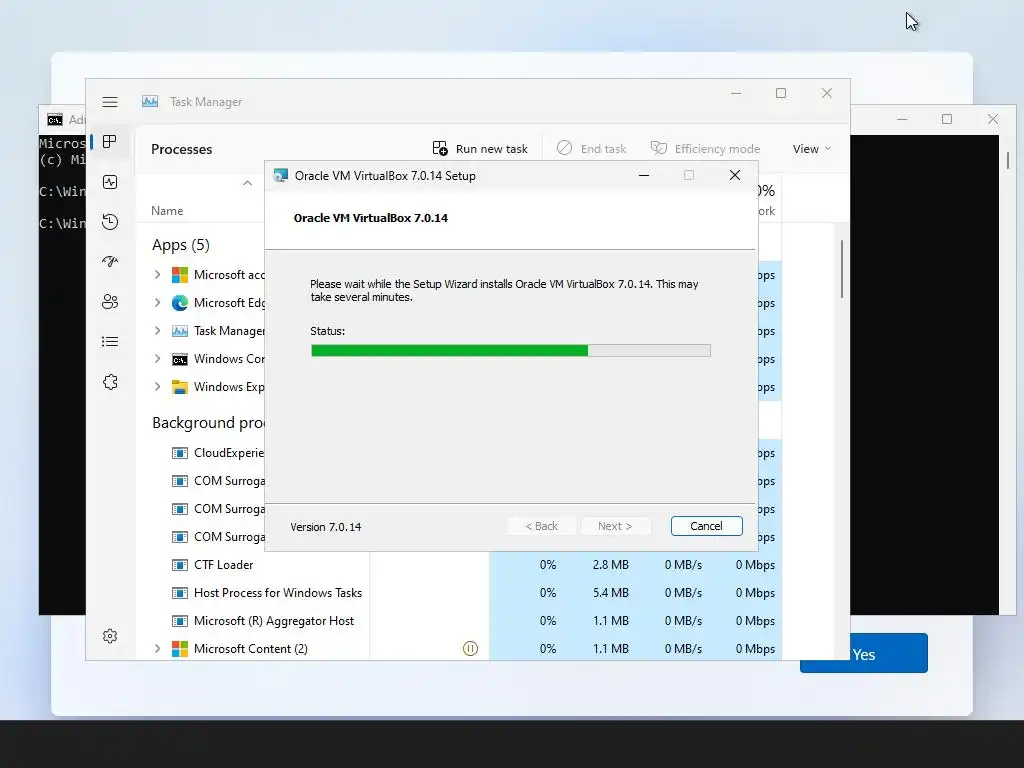Click the End task circle icon
The width and height of the screenshot is (1024, 768).
pos(564,148)
